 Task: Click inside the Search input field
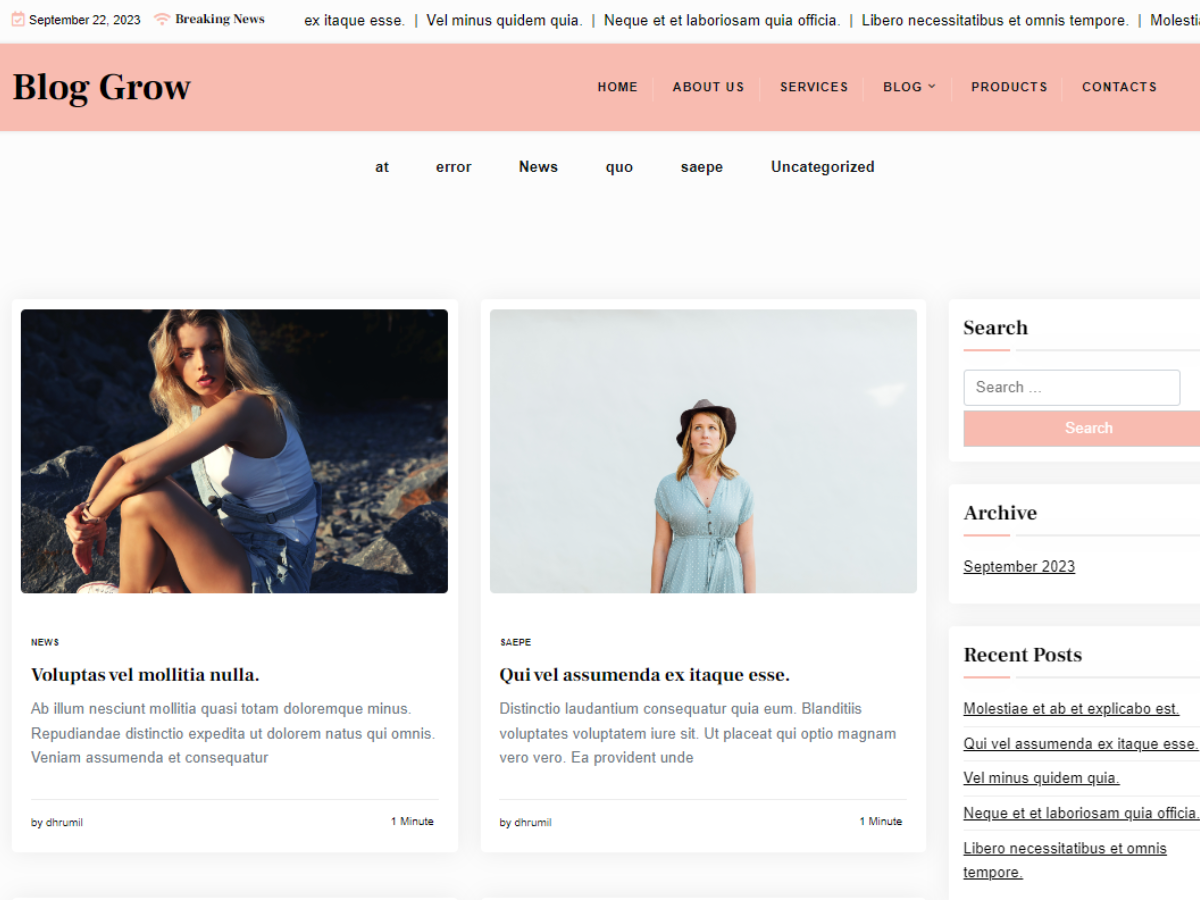(1071, 387)
